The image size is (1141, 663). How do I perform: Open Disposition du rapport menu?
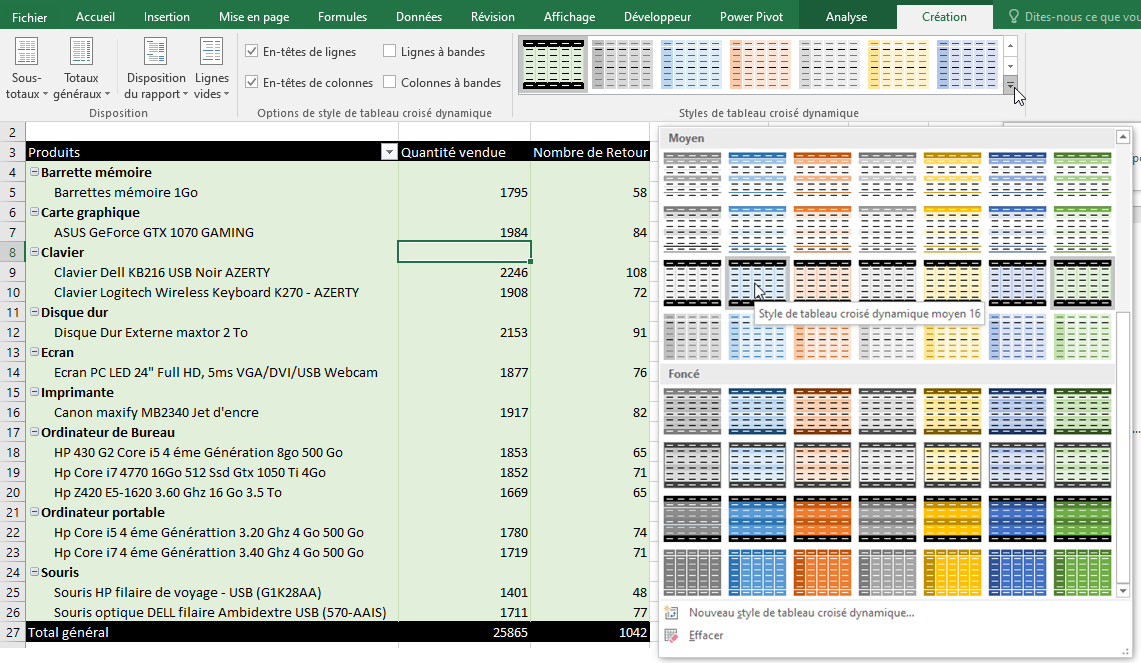pos(156,68)
